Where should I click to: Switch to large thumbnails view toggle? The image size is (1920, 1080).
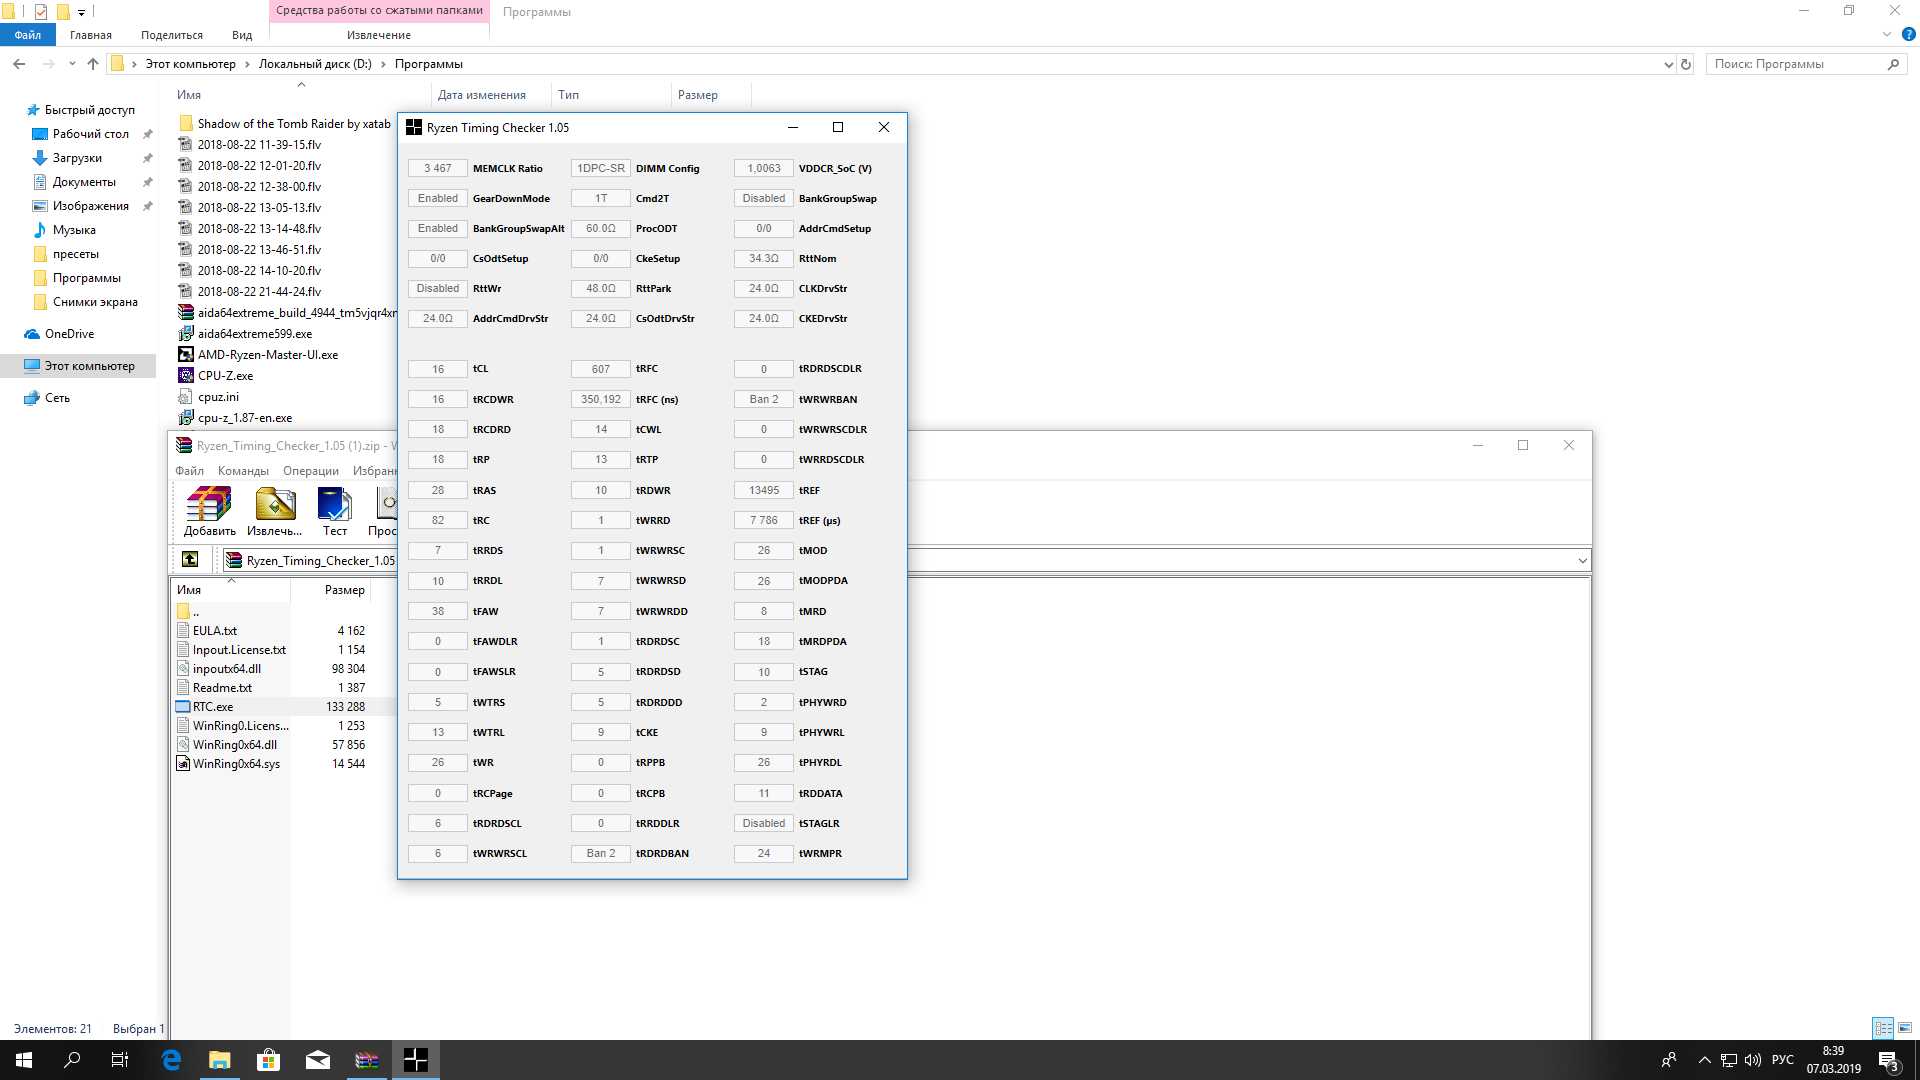[x=1905, y=1028]
